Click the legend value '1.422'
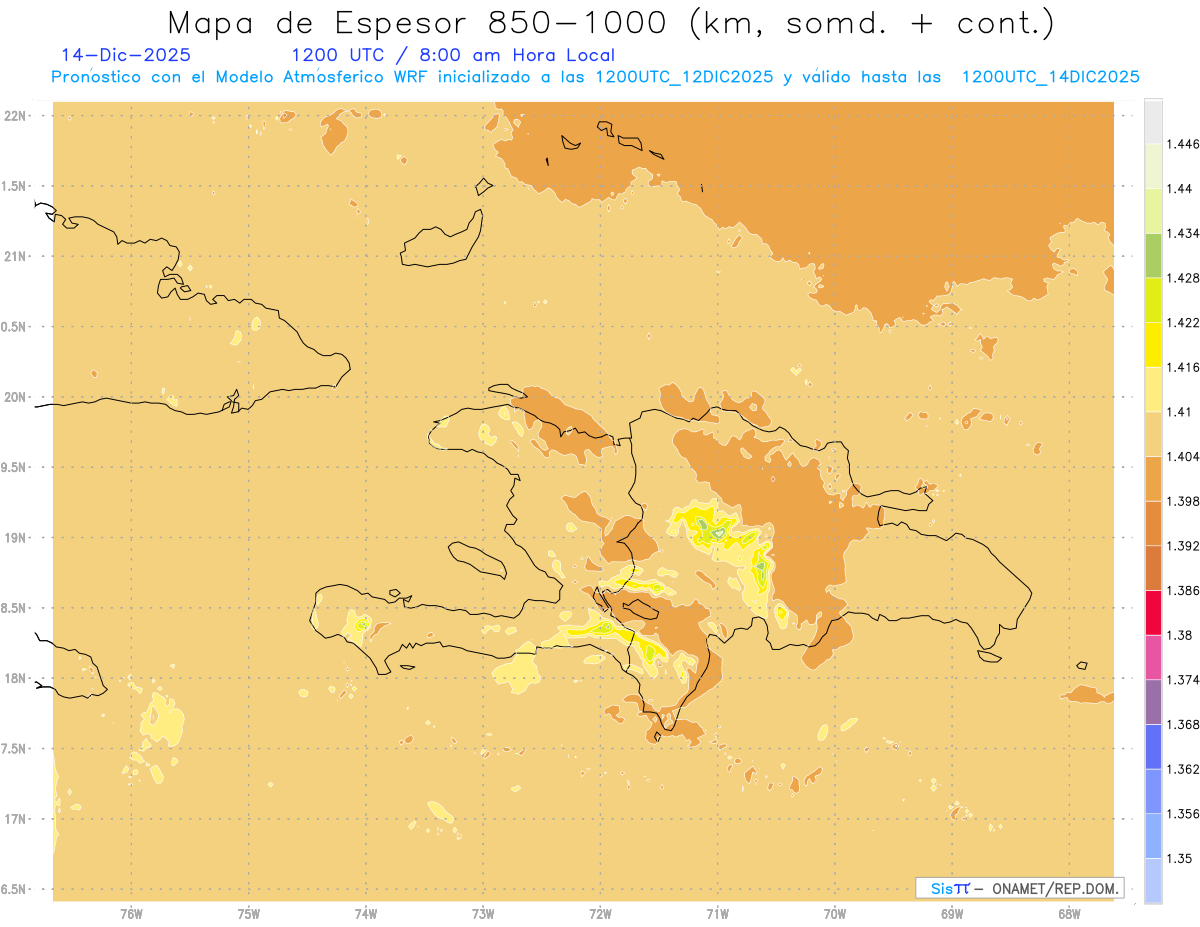The image size is (1200, 927). 1181,322
